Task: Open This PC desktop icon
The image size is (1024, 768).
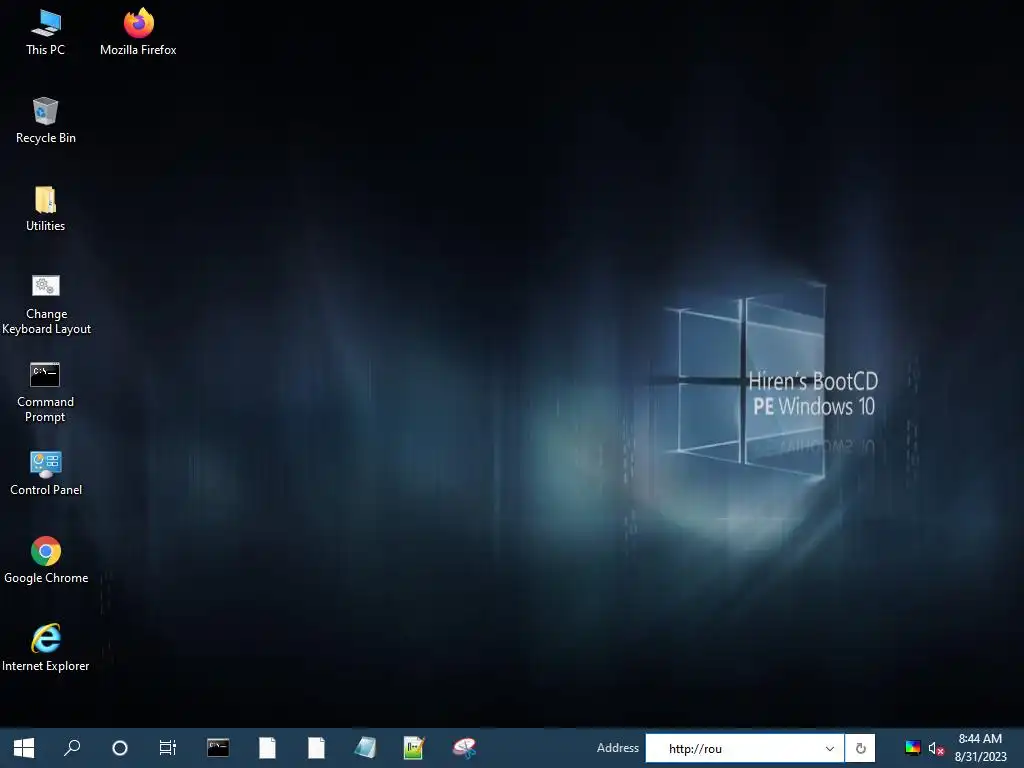Action: (x=46, y=33)
